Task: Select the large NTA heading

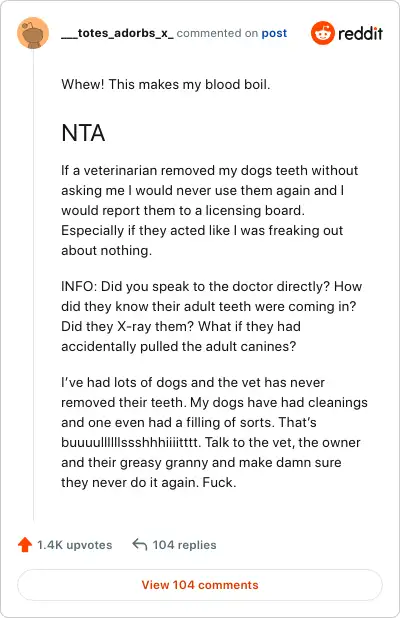Action: click(x=83, y=133)
